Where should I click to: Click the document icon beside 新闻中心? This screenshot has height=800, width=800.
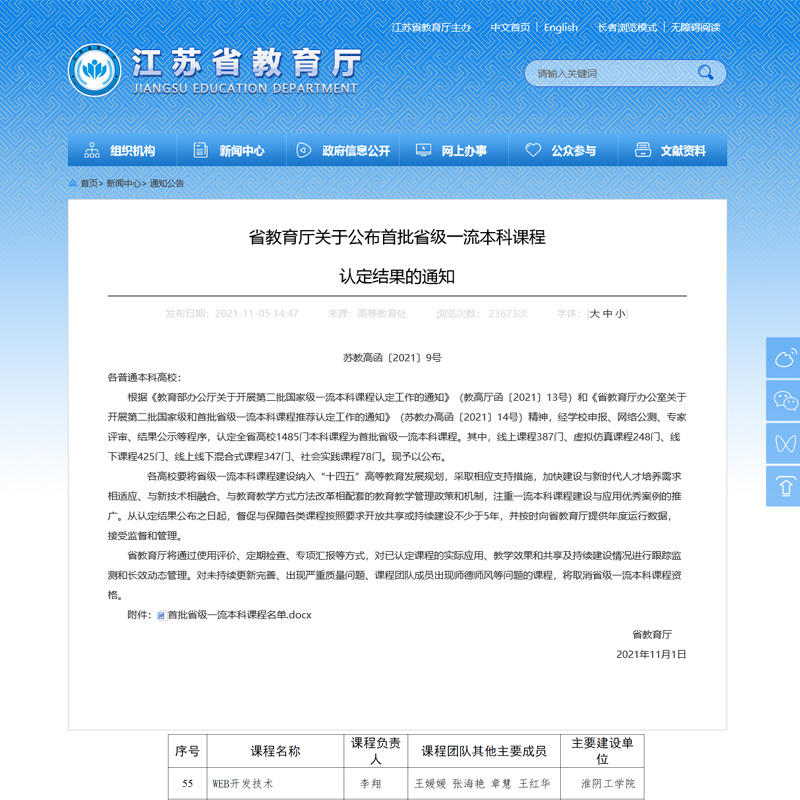point(201,150)
